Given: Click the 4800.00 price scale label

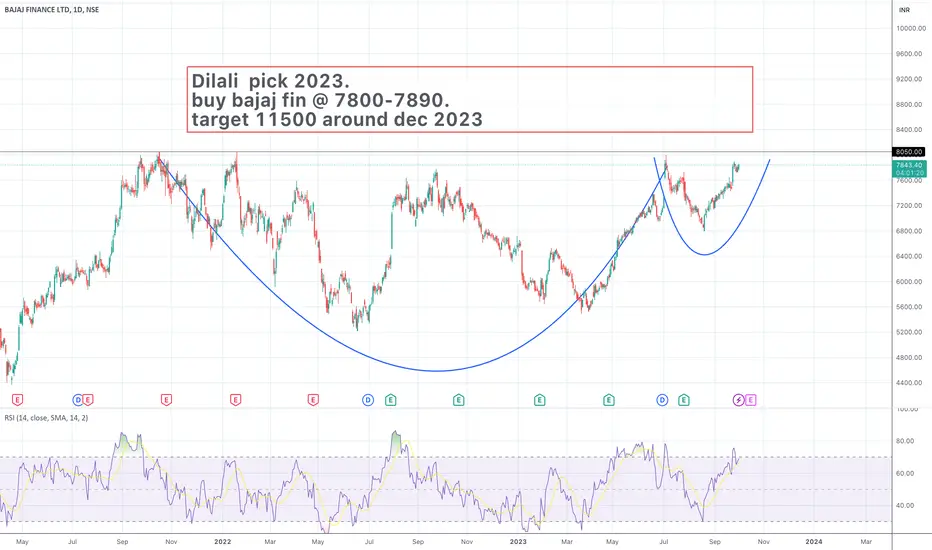Looking at the screenshot, I should pyautogui.click(x=909, y=358).
